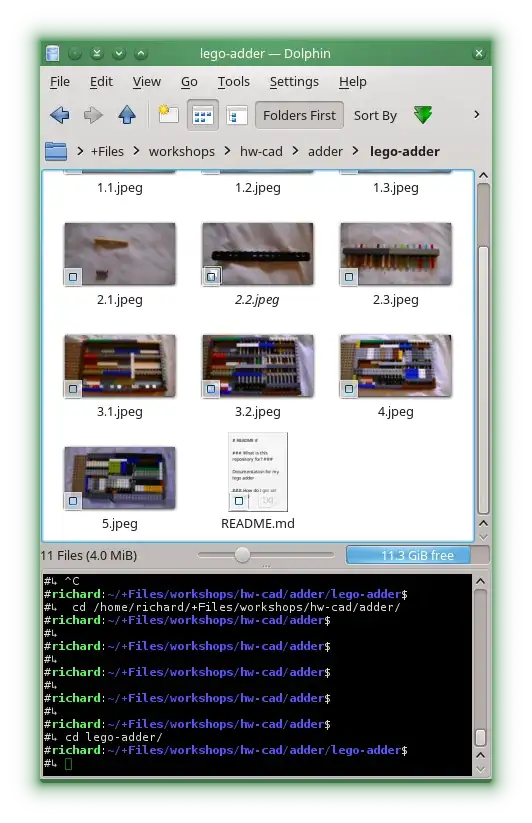532x823 pixels.
Task: Open the Sort By dropdown
Action: point(375,115)
